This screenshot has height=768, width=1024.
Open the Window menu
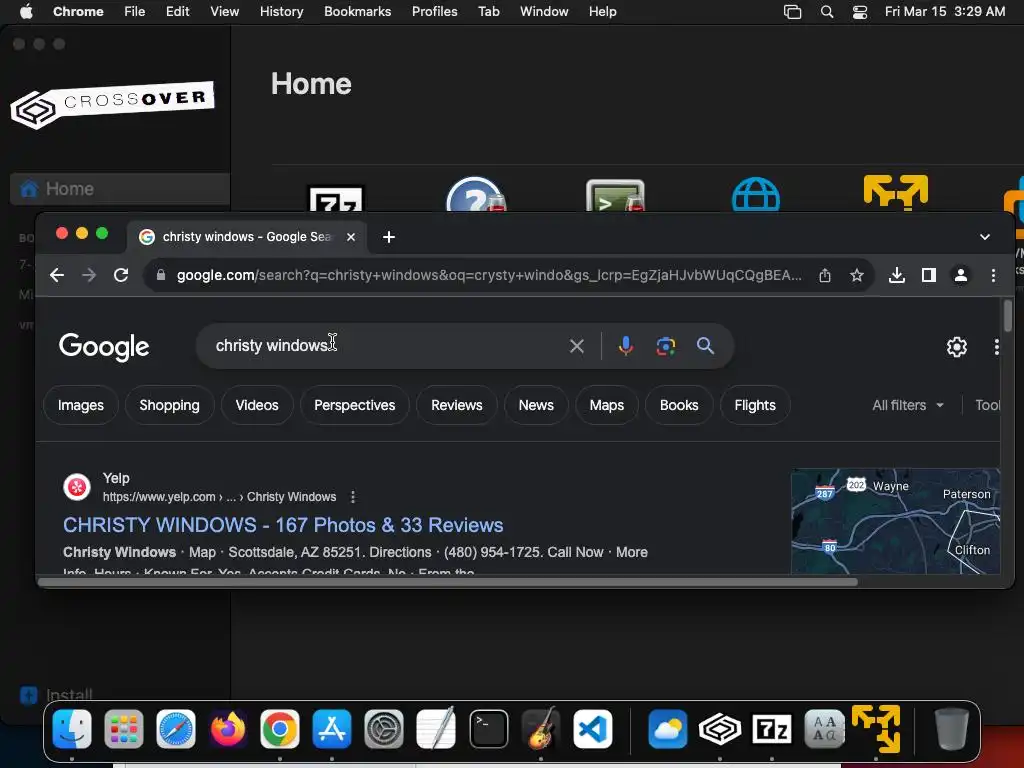point(544,12)
